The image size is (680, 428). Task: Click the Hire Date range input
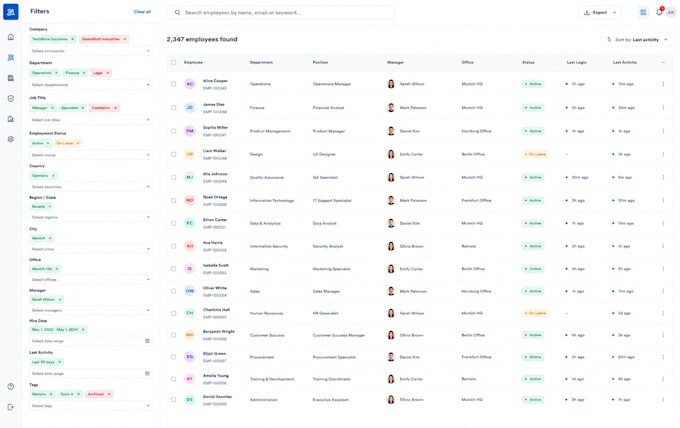(91, 341)
